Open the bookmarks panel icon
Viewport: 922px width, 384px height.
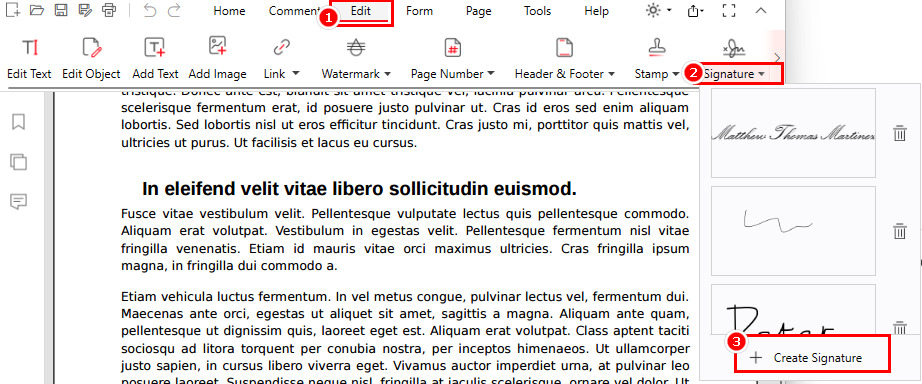[x=19, y=122]
